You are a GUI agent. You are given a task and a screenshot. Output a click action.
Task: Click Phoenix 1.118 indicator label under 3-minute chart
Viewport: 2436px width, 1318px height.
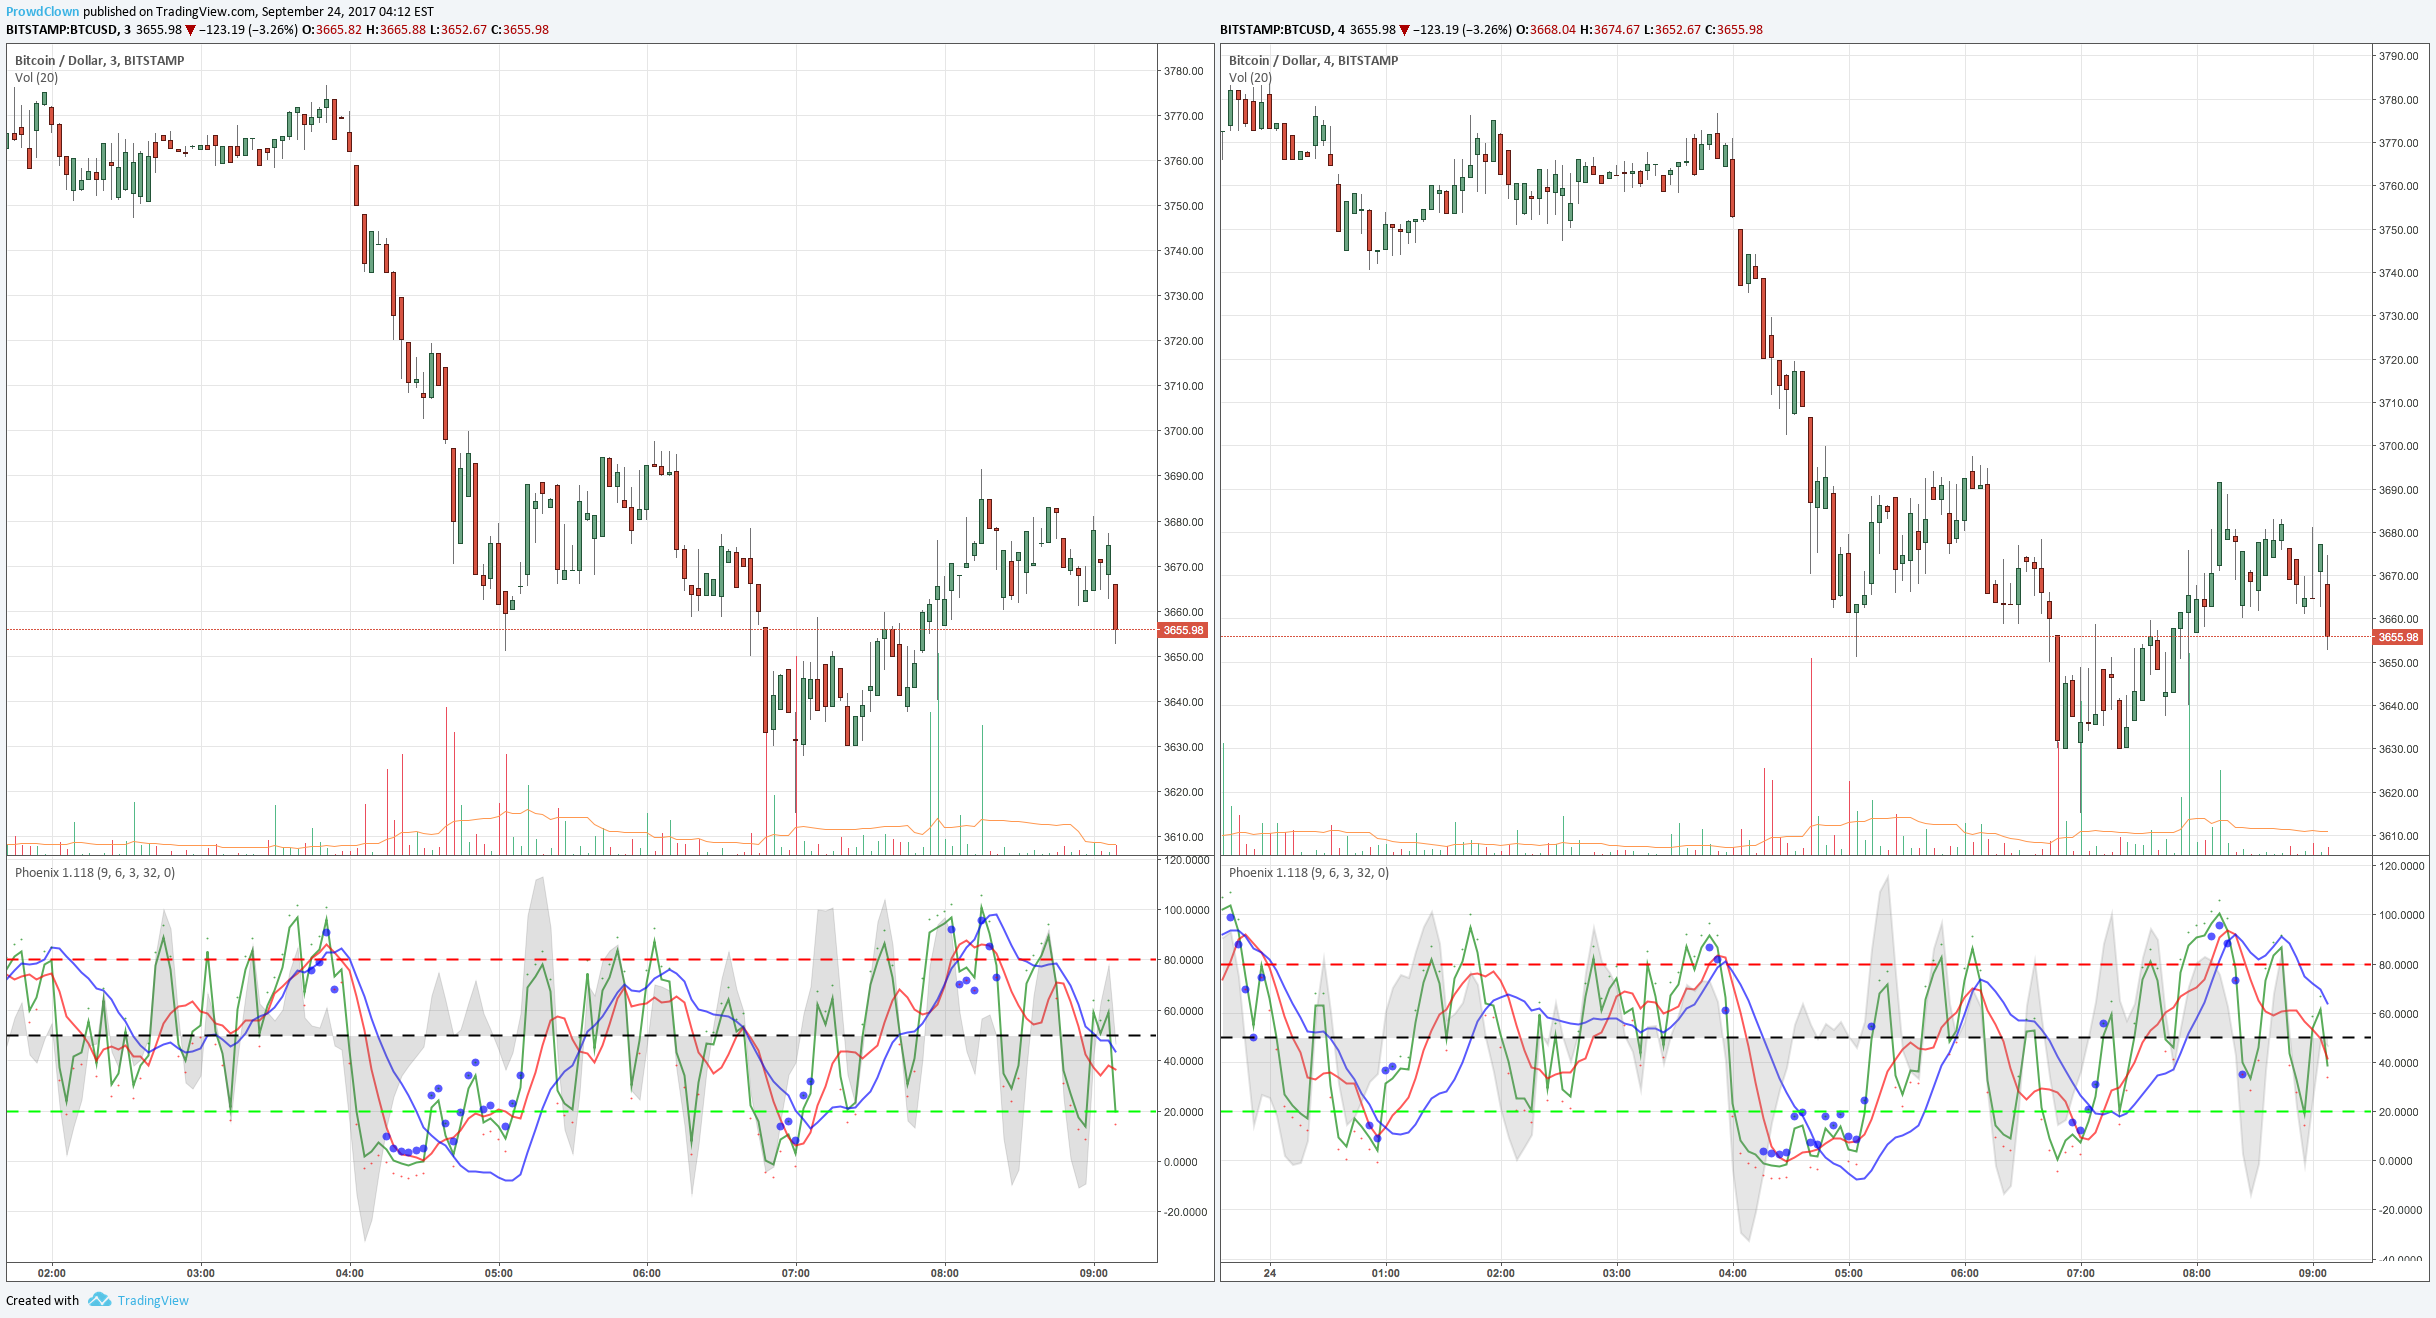95,872
